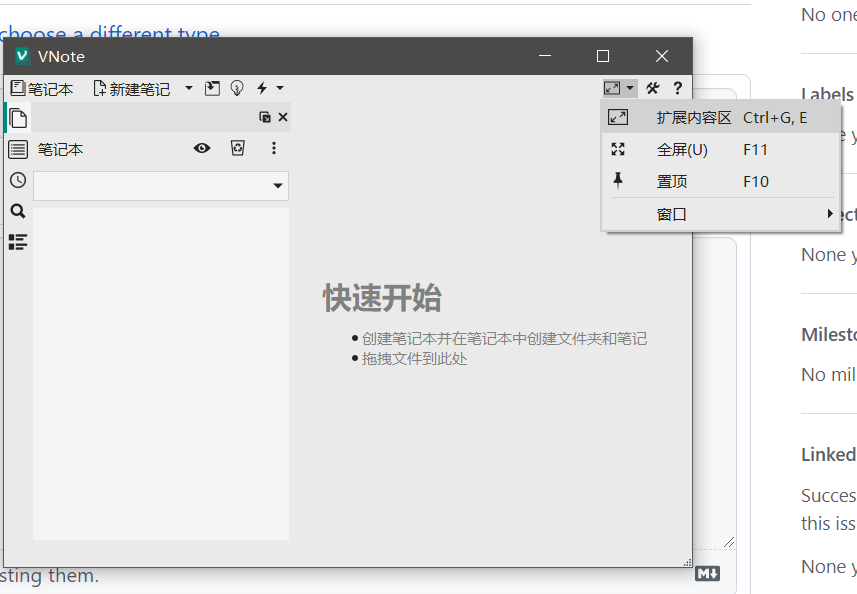Click the empty notebook tree area

coord(161,374)
